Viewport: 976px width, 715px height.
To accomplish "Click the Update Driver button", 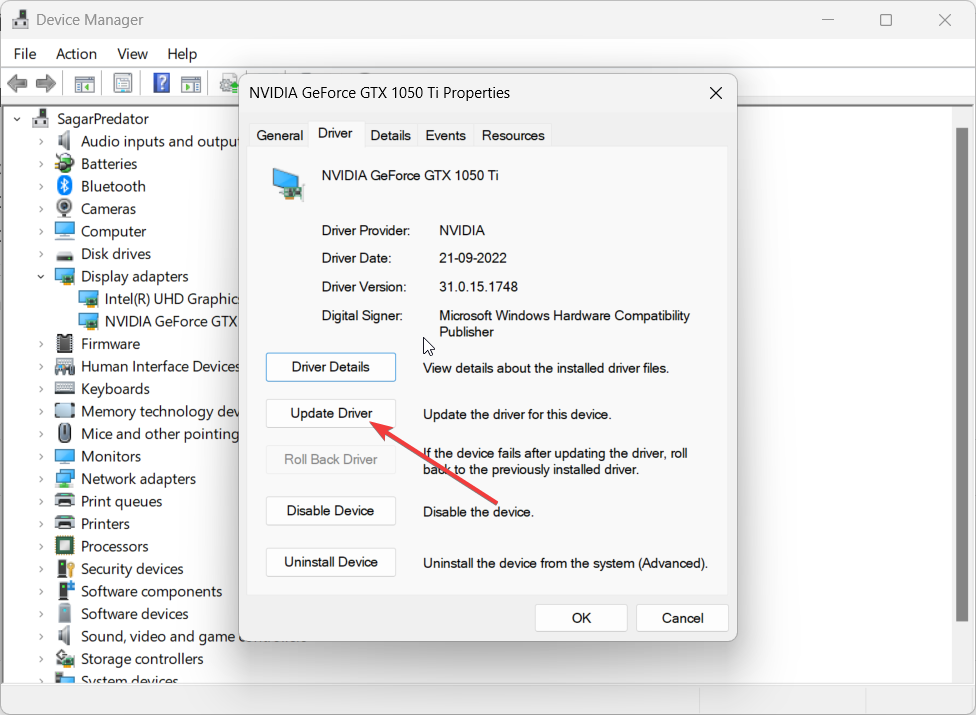I will coord(331,413).
